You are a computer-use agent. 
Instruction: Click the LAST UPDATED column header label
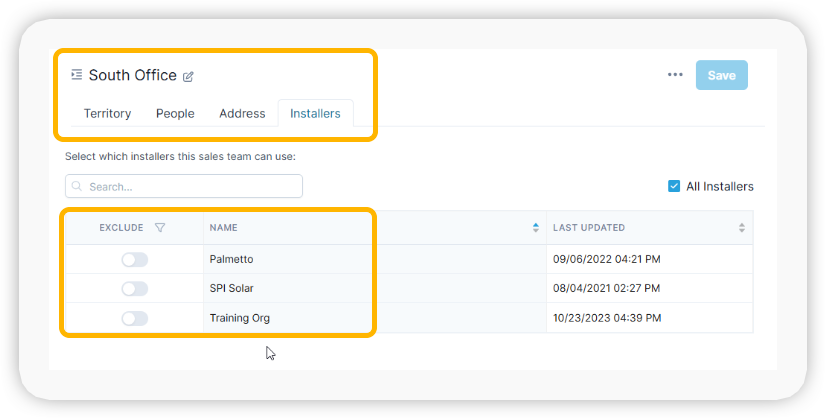589,227
